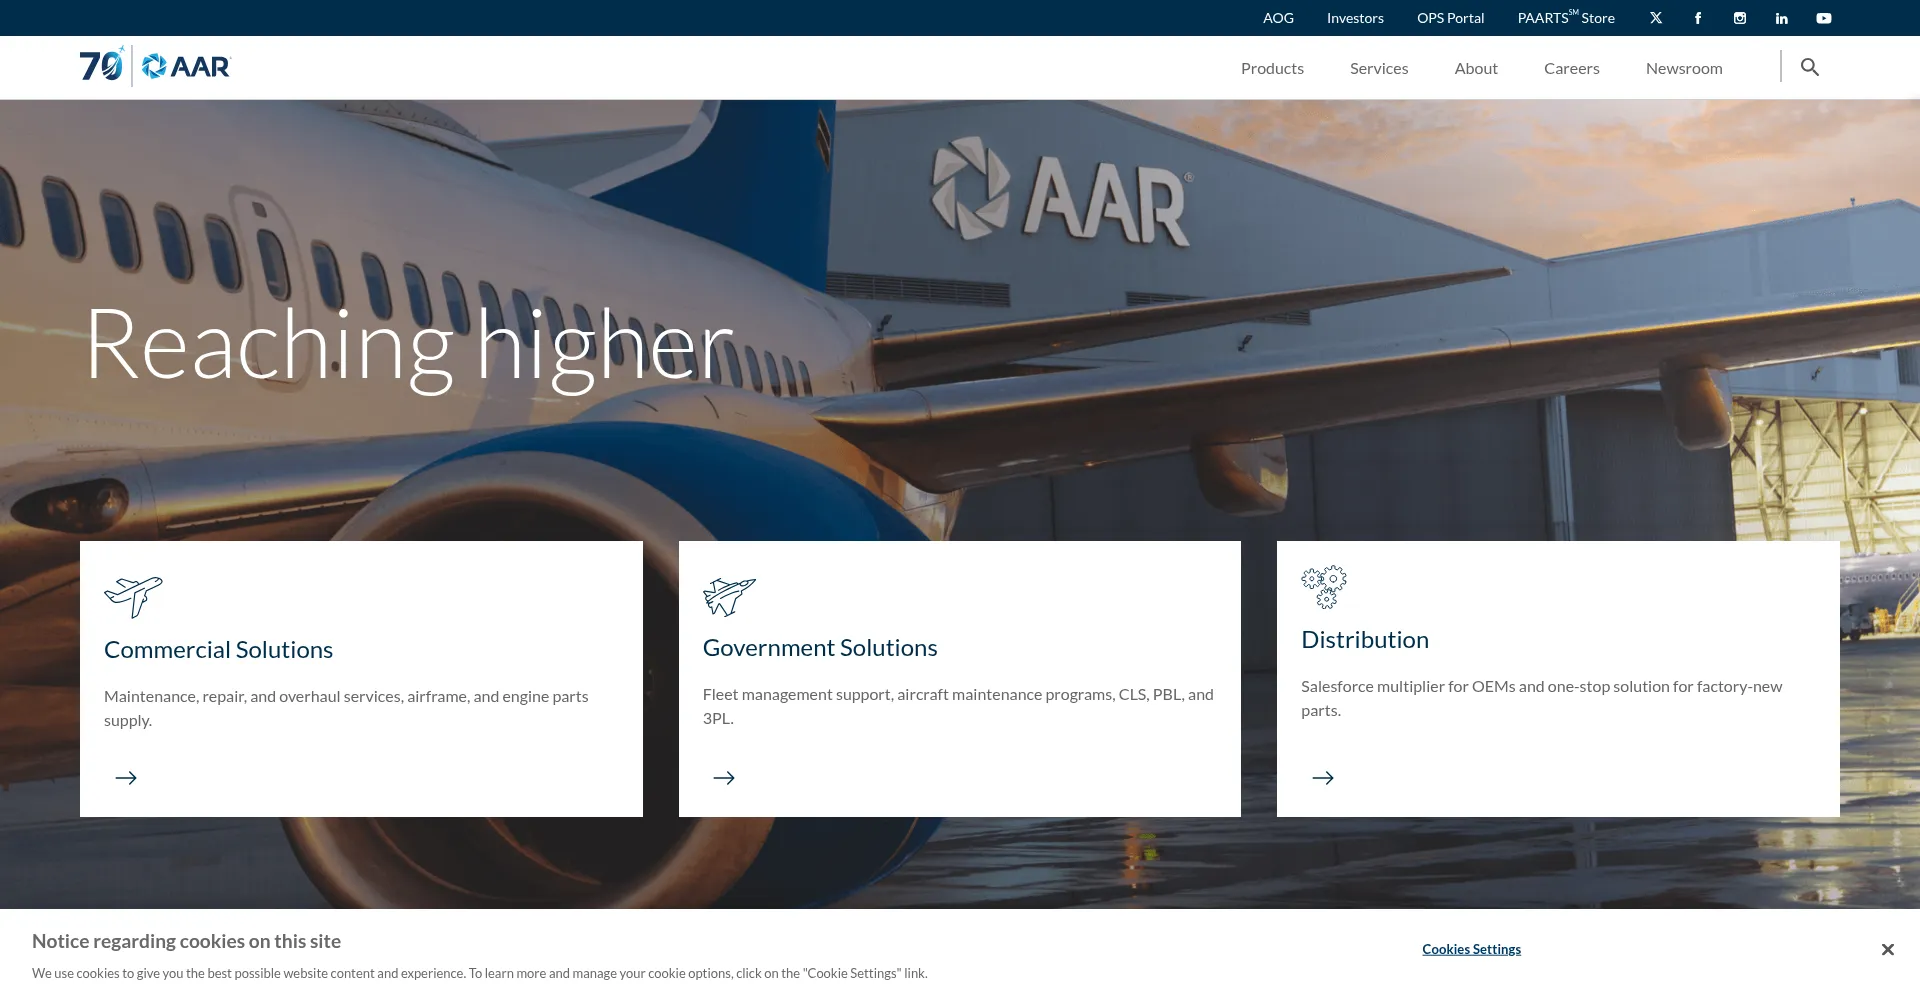Viewport: 1920px width, 993px height.
Task: Click the Facebook icon in top bar
Action: coord(1698,18)
